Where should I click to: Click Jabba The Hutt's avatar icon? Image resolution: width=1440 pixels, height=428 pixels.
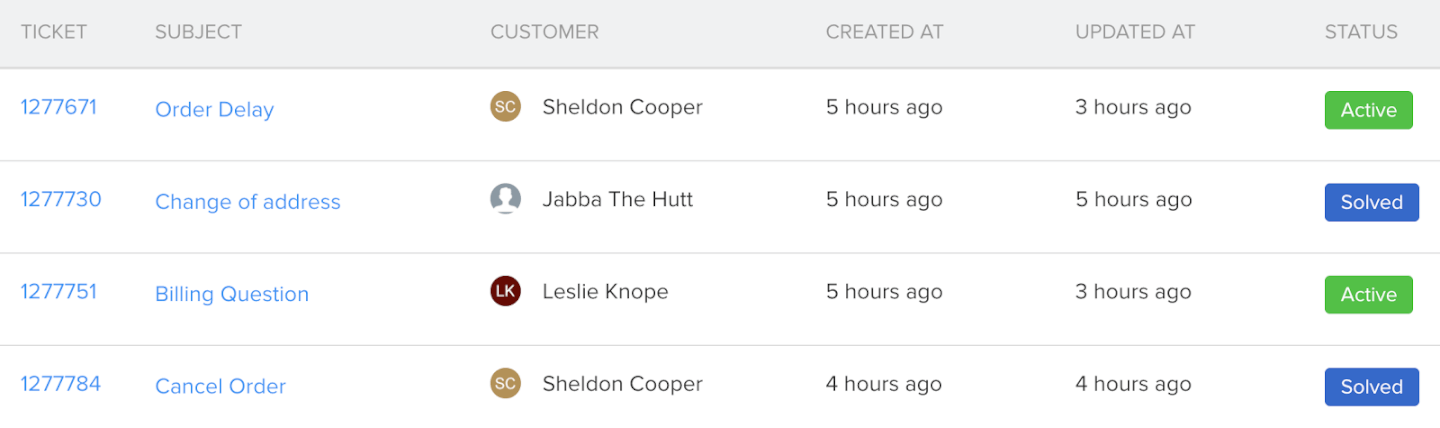tap(505, 199)
